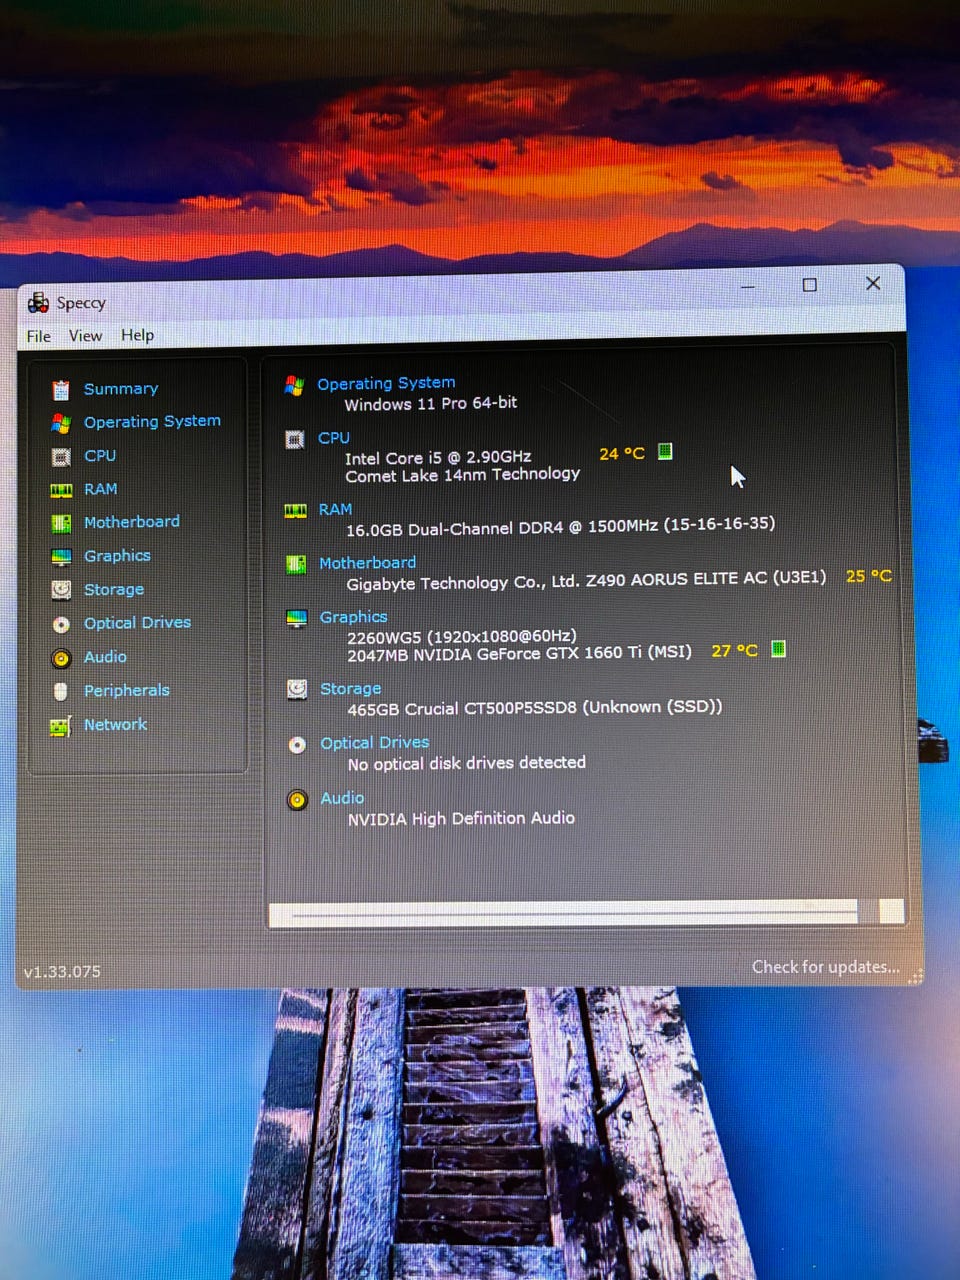960x1280 pixels.
Task: Open the CPU heading link in summary
Action: pyautogui.click(x=334, y=438)
